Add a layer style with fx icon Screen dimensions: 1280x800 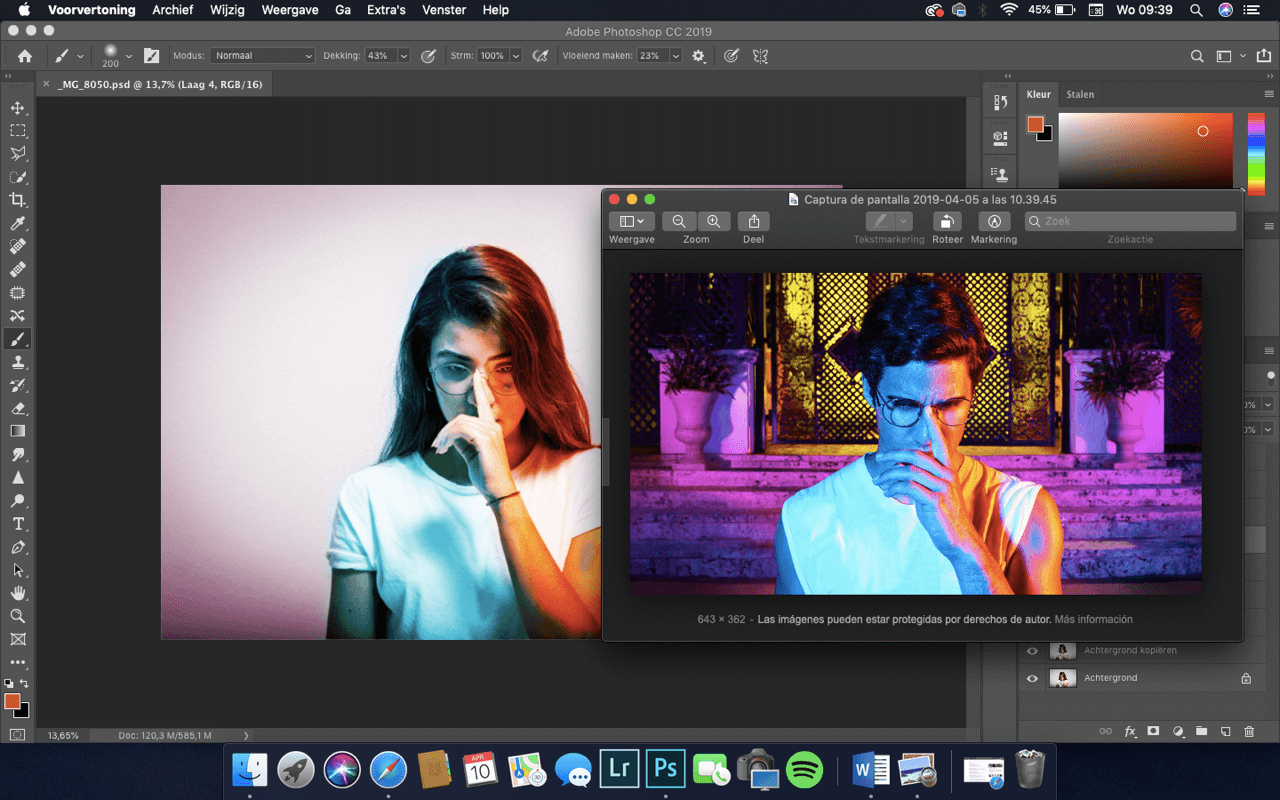point(1131,732)
